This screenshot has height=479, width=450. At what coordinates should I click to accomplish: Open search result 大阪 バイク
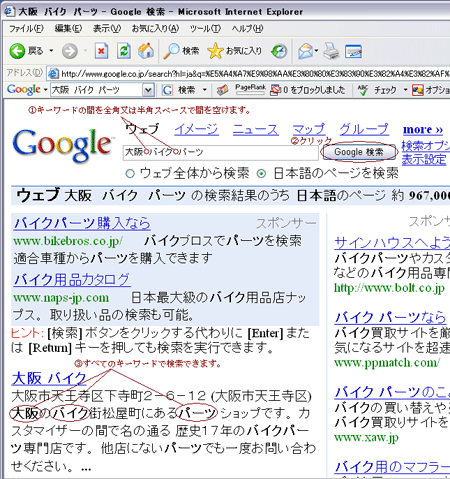[49, 378]
